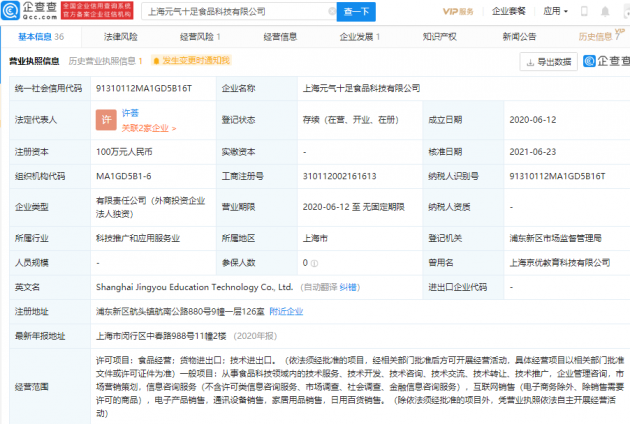The width and height of the screenshot is (630, 424).
Task: Select 成立日期 value 2020-06-12
Action: (x=533, y=120)
